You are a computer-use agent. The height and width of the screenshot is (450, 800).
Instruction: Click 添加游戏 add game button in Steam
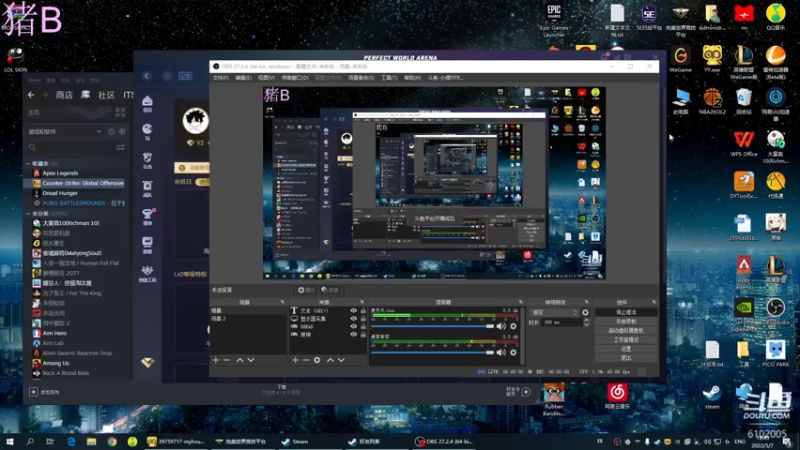tap(44, 392)
